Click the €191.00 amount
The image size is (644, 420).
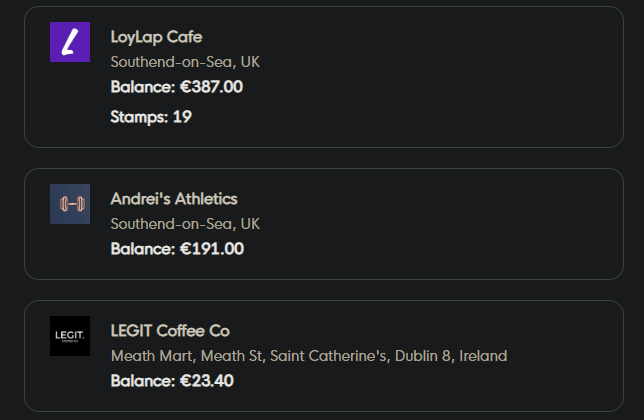tap(211, 249)
